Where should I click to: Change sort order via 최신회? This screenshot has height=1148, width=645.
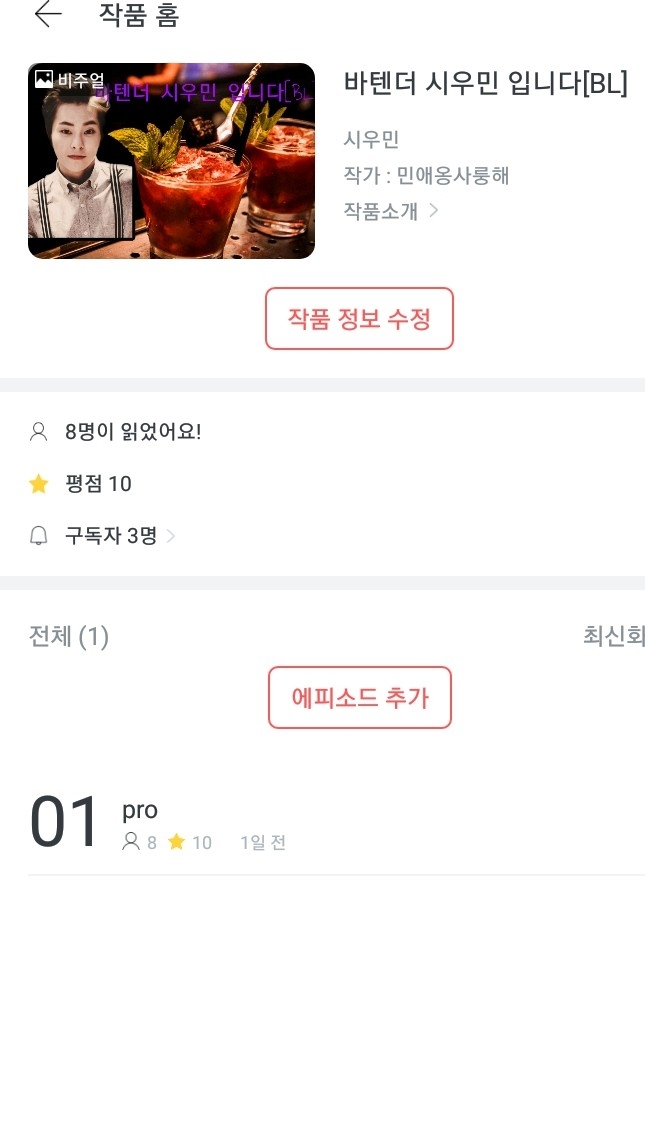click(x=613, y=636)
